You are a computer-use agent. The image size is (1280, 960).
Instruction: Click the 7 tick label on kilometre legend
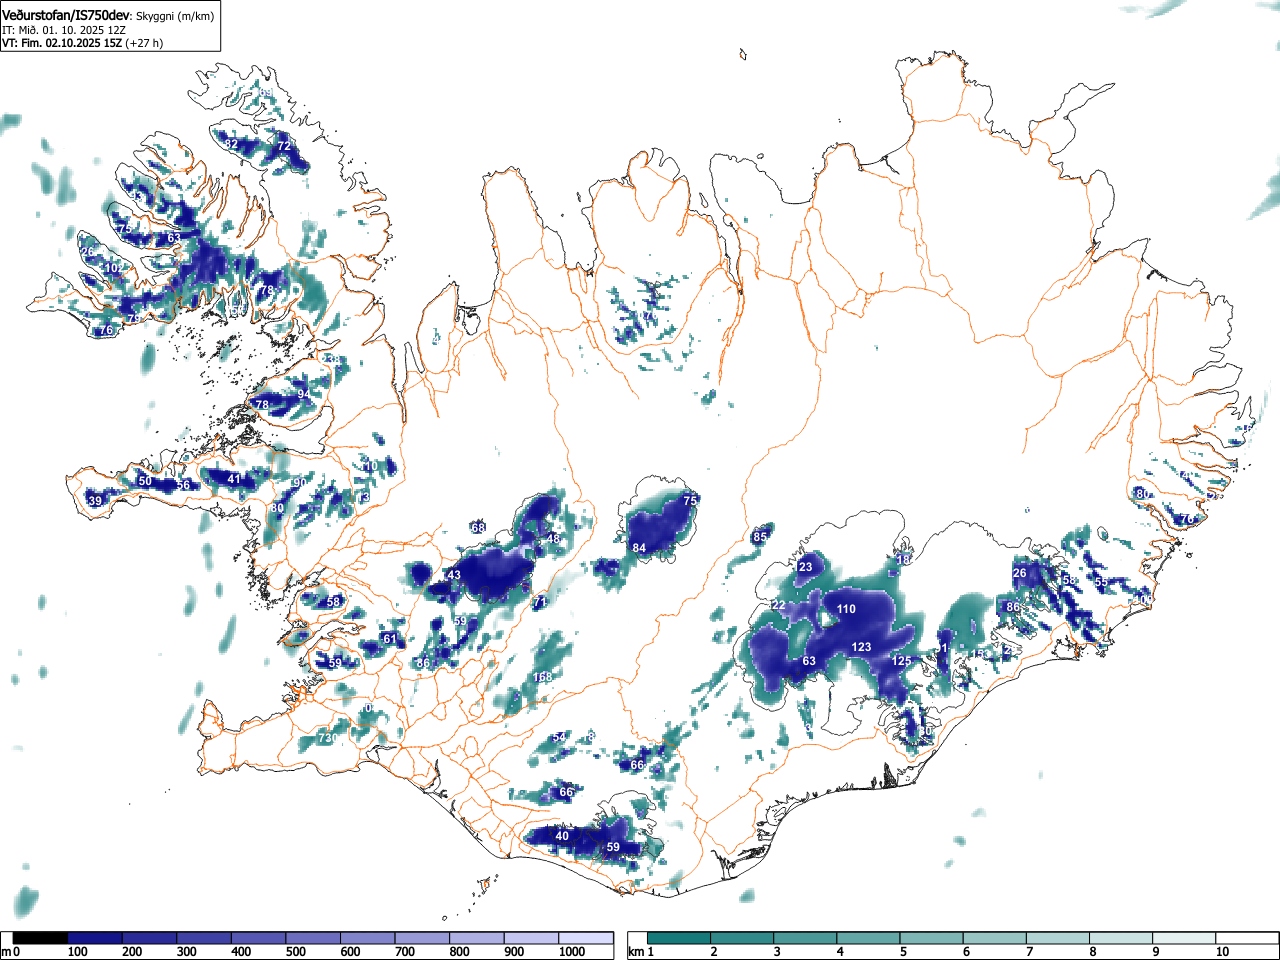1030,952
